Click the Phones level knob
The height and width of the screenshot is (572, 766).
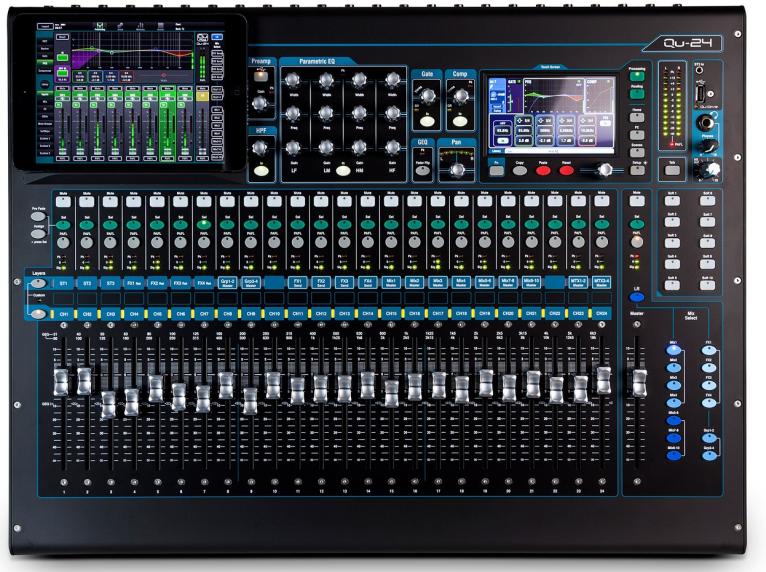pos(706,146)
